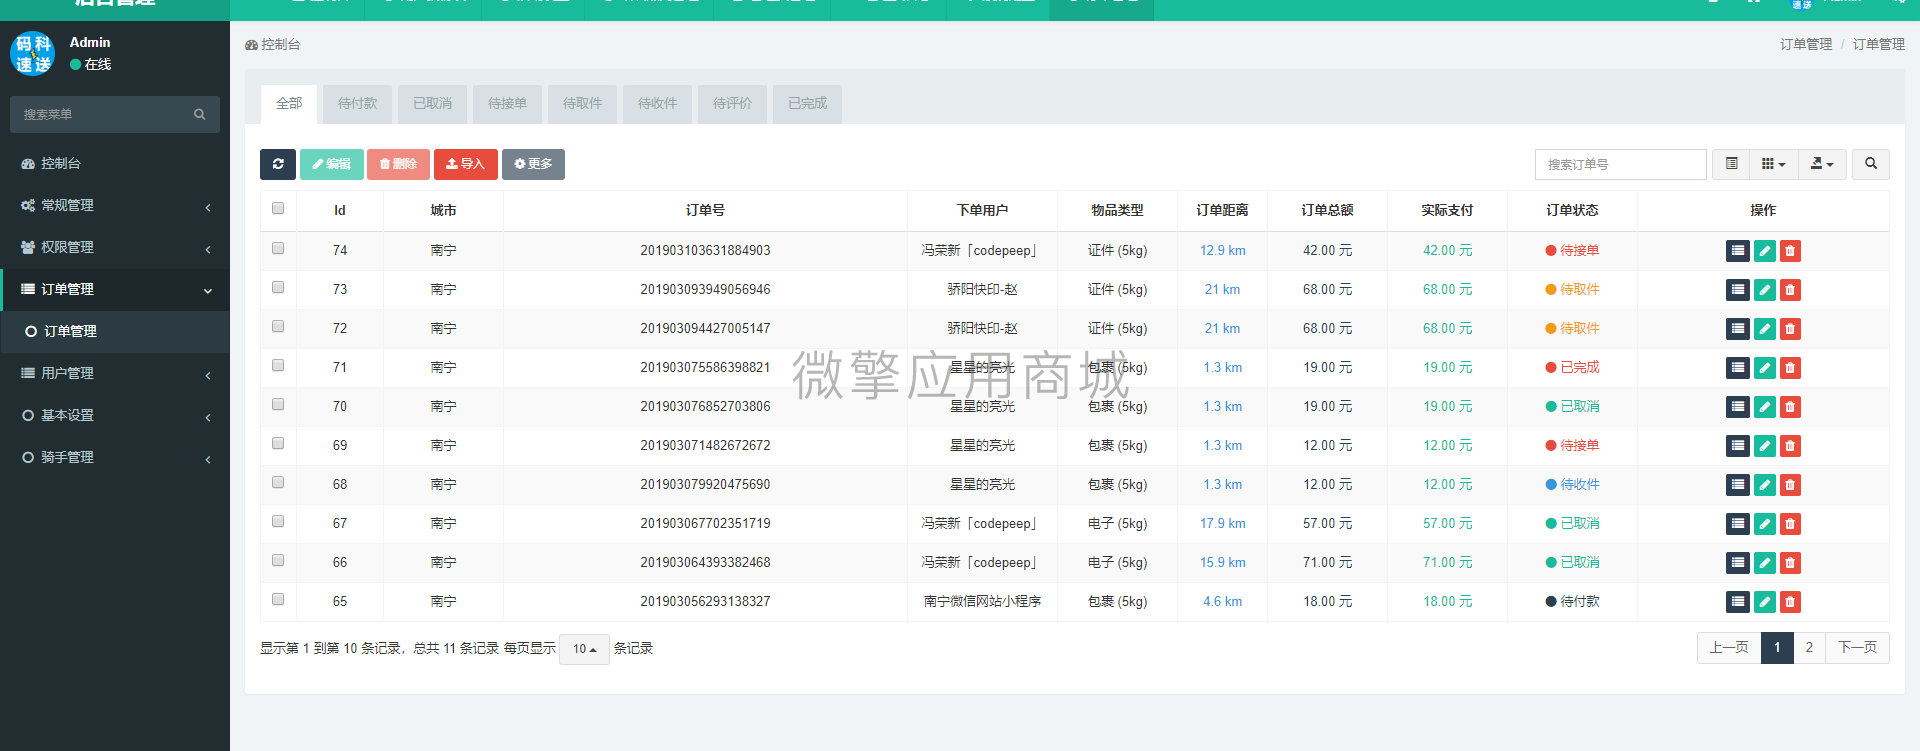Click the sidebar menu search magnifier
The width and height of the screenshot is (1920, 751).
click(x=200, y=115)
